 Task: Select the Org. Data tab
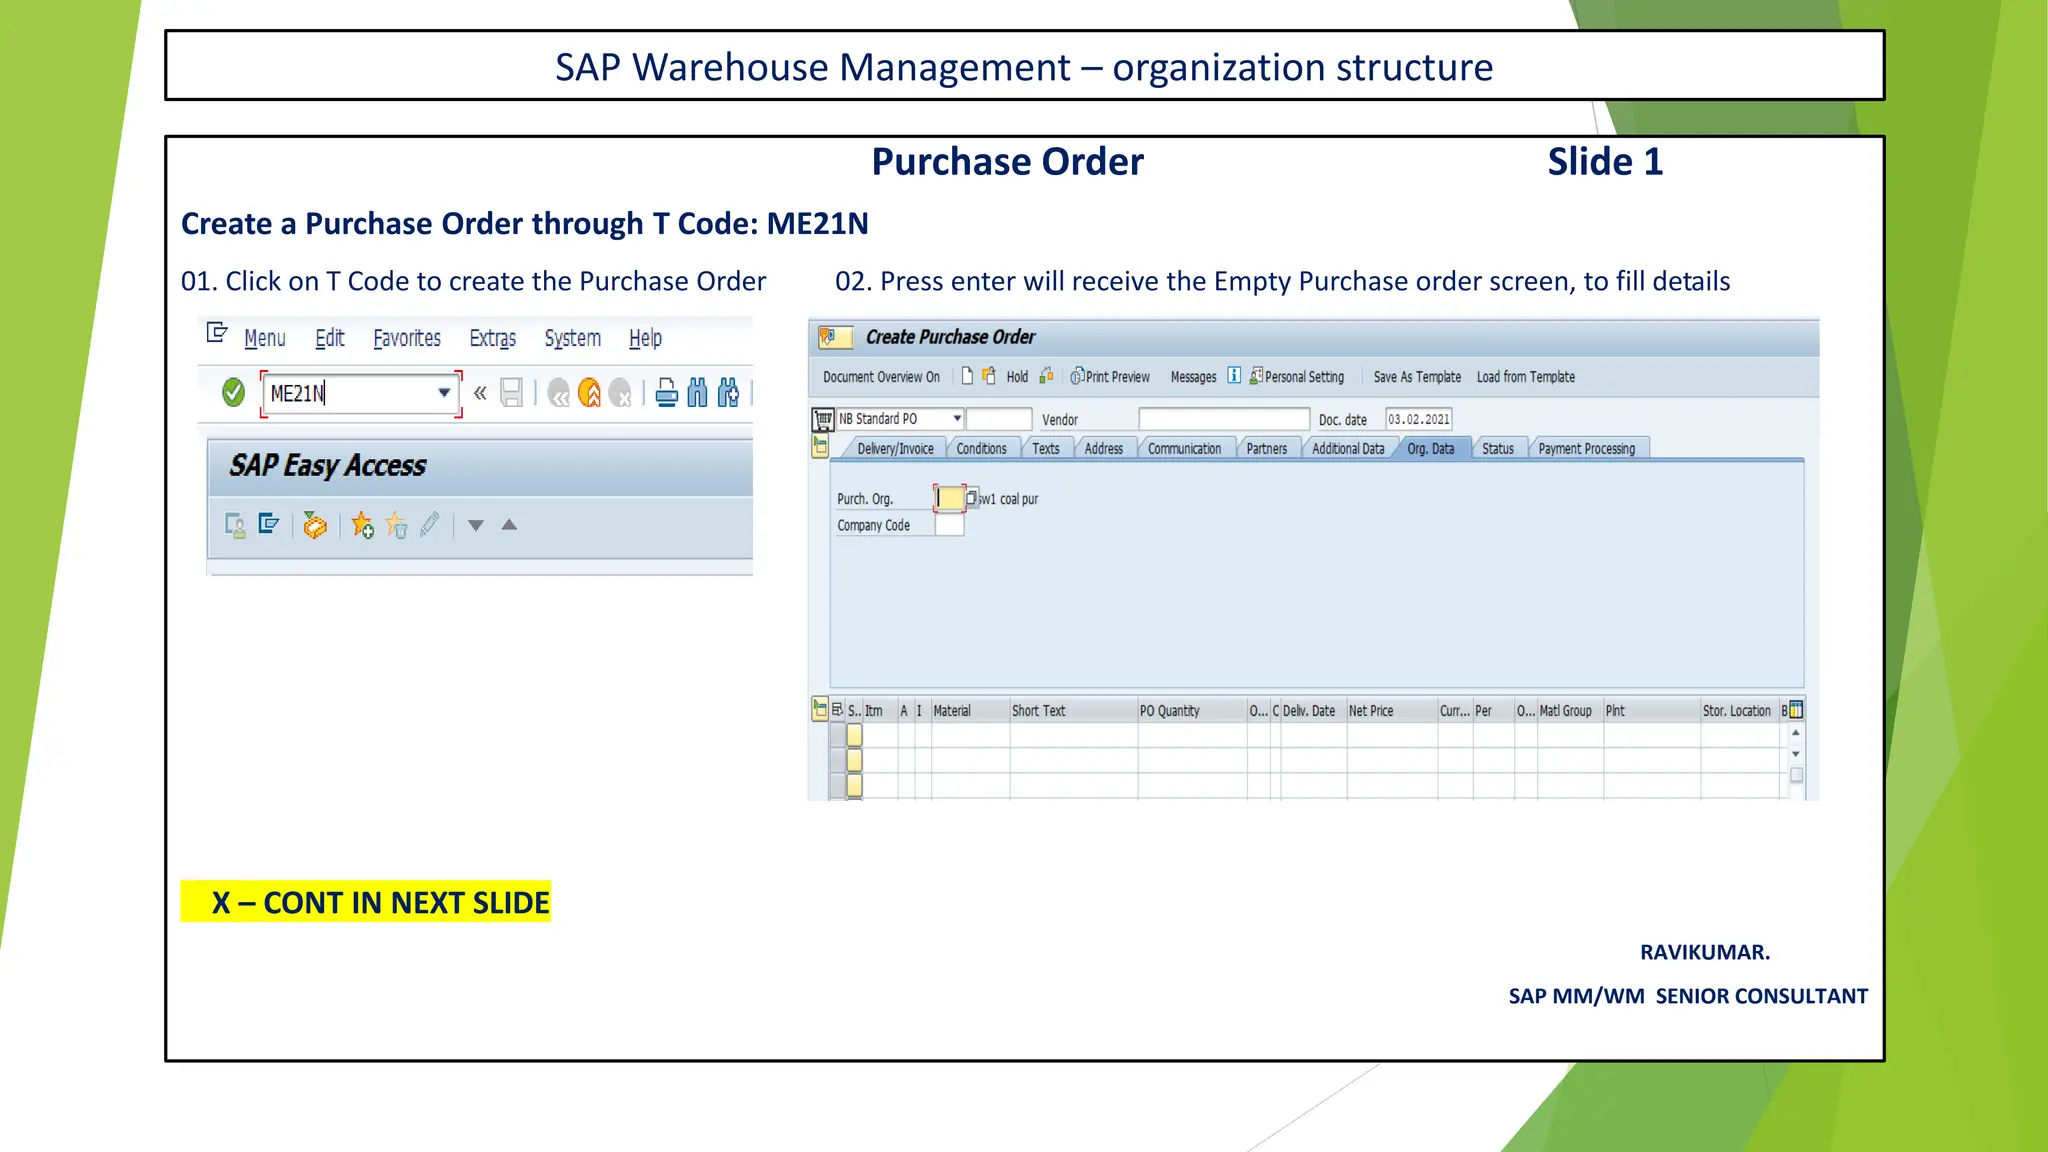tap(1431, 448)
